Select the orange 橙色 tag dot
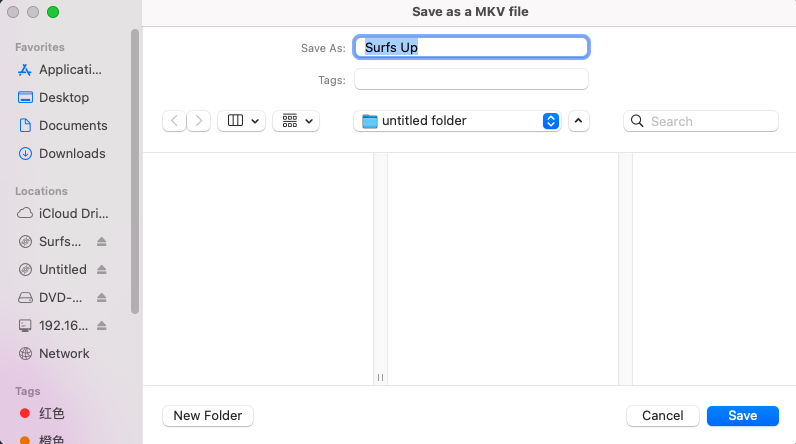Screen dimensions: 796x444 [24, 440]
